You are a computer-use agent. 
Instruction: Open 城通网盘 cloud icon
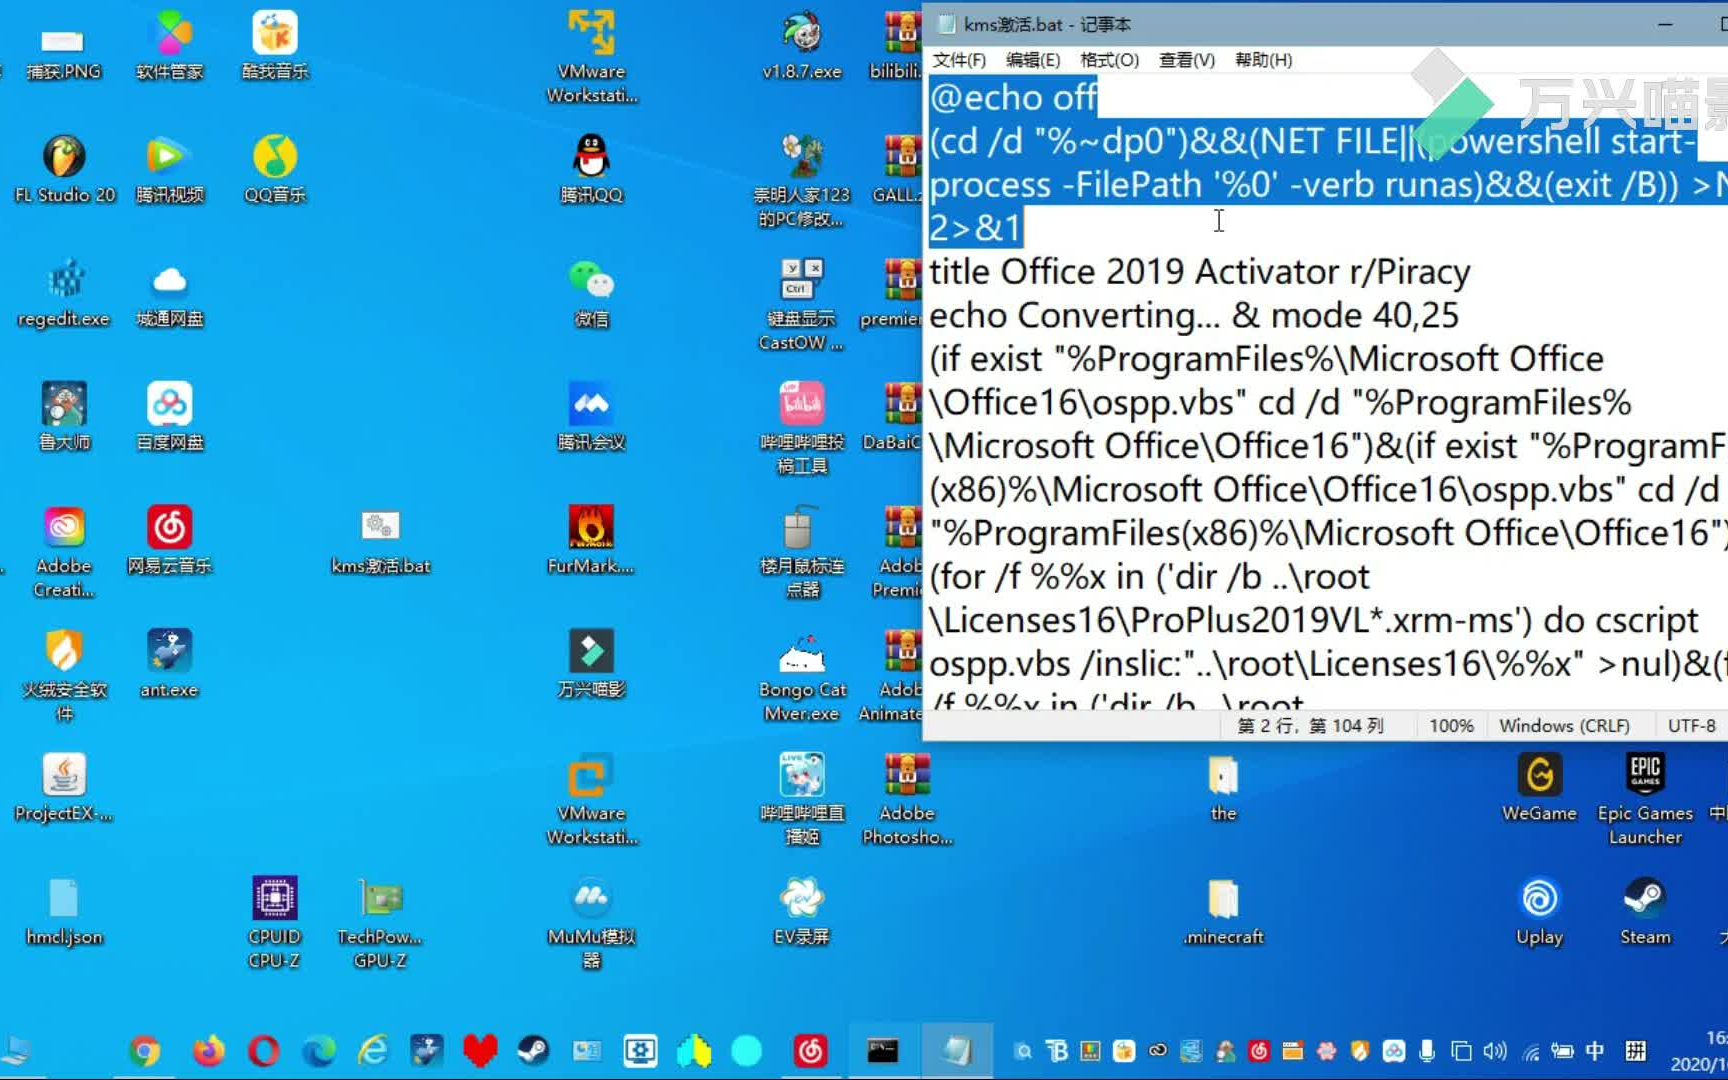tap(170, 293)
